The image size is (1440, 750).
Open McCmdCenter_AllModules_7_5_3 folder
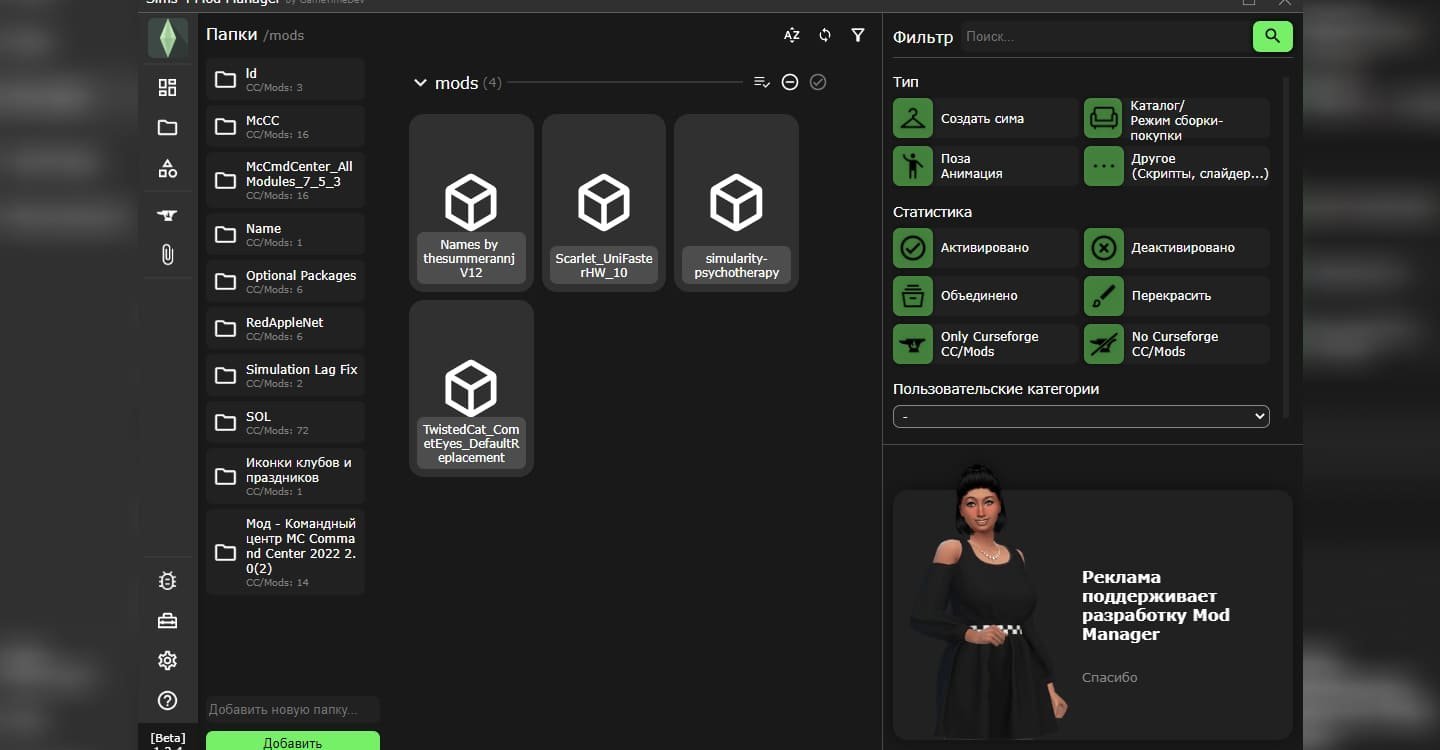click(x=285, y=180)
